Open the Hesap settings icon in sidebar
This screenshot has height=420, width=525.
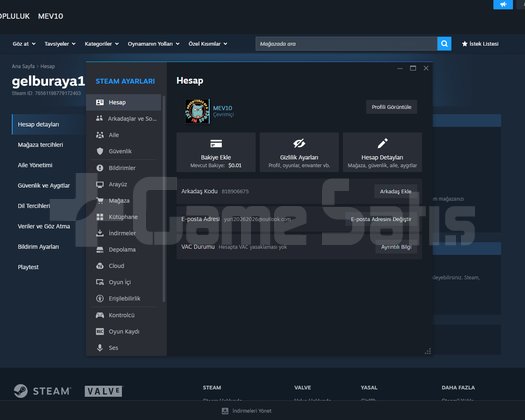pyautogui.click(x=100, y=102)
